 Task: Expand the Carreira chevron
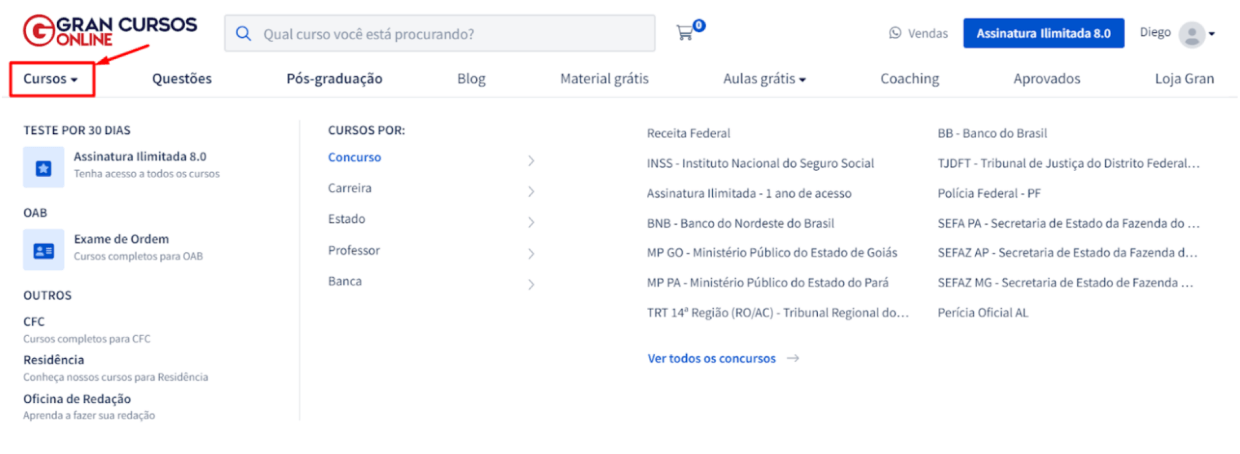pos(531,191)
